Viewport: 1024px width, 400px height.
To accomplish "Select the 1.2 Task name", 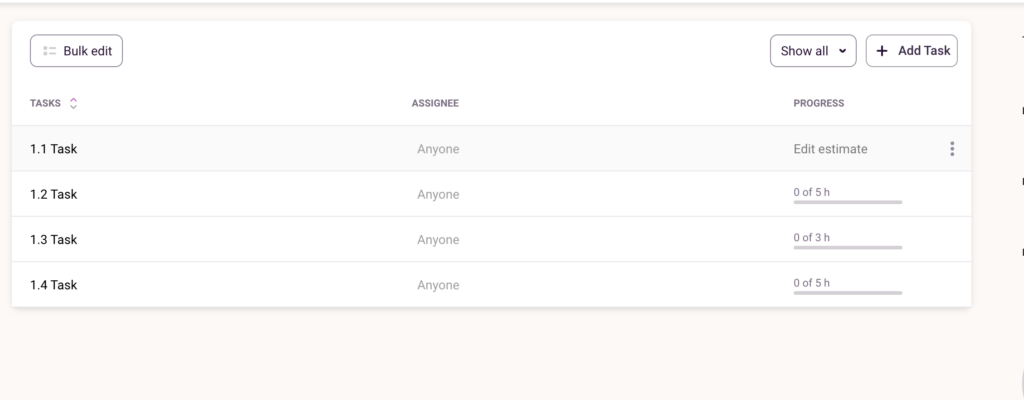I will [x=54, y=194].
